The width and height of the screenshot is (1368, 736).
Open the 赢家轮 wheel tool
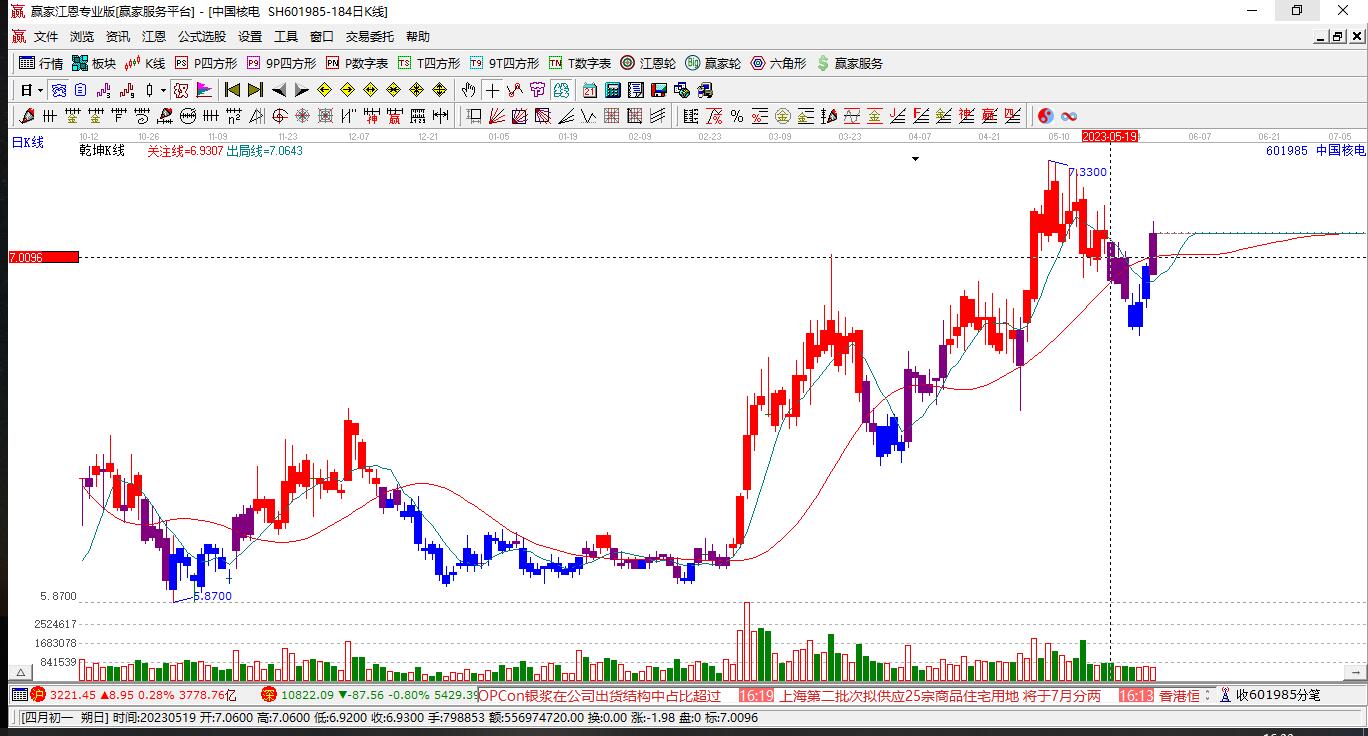tap(713, 63)
